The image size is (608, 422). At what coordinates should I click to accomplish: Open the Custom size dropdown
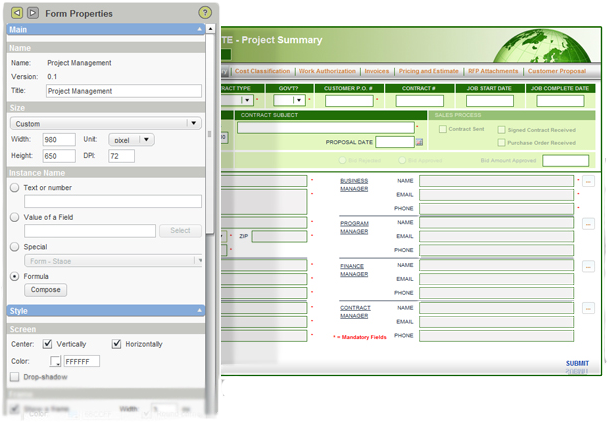click(105, 124)
